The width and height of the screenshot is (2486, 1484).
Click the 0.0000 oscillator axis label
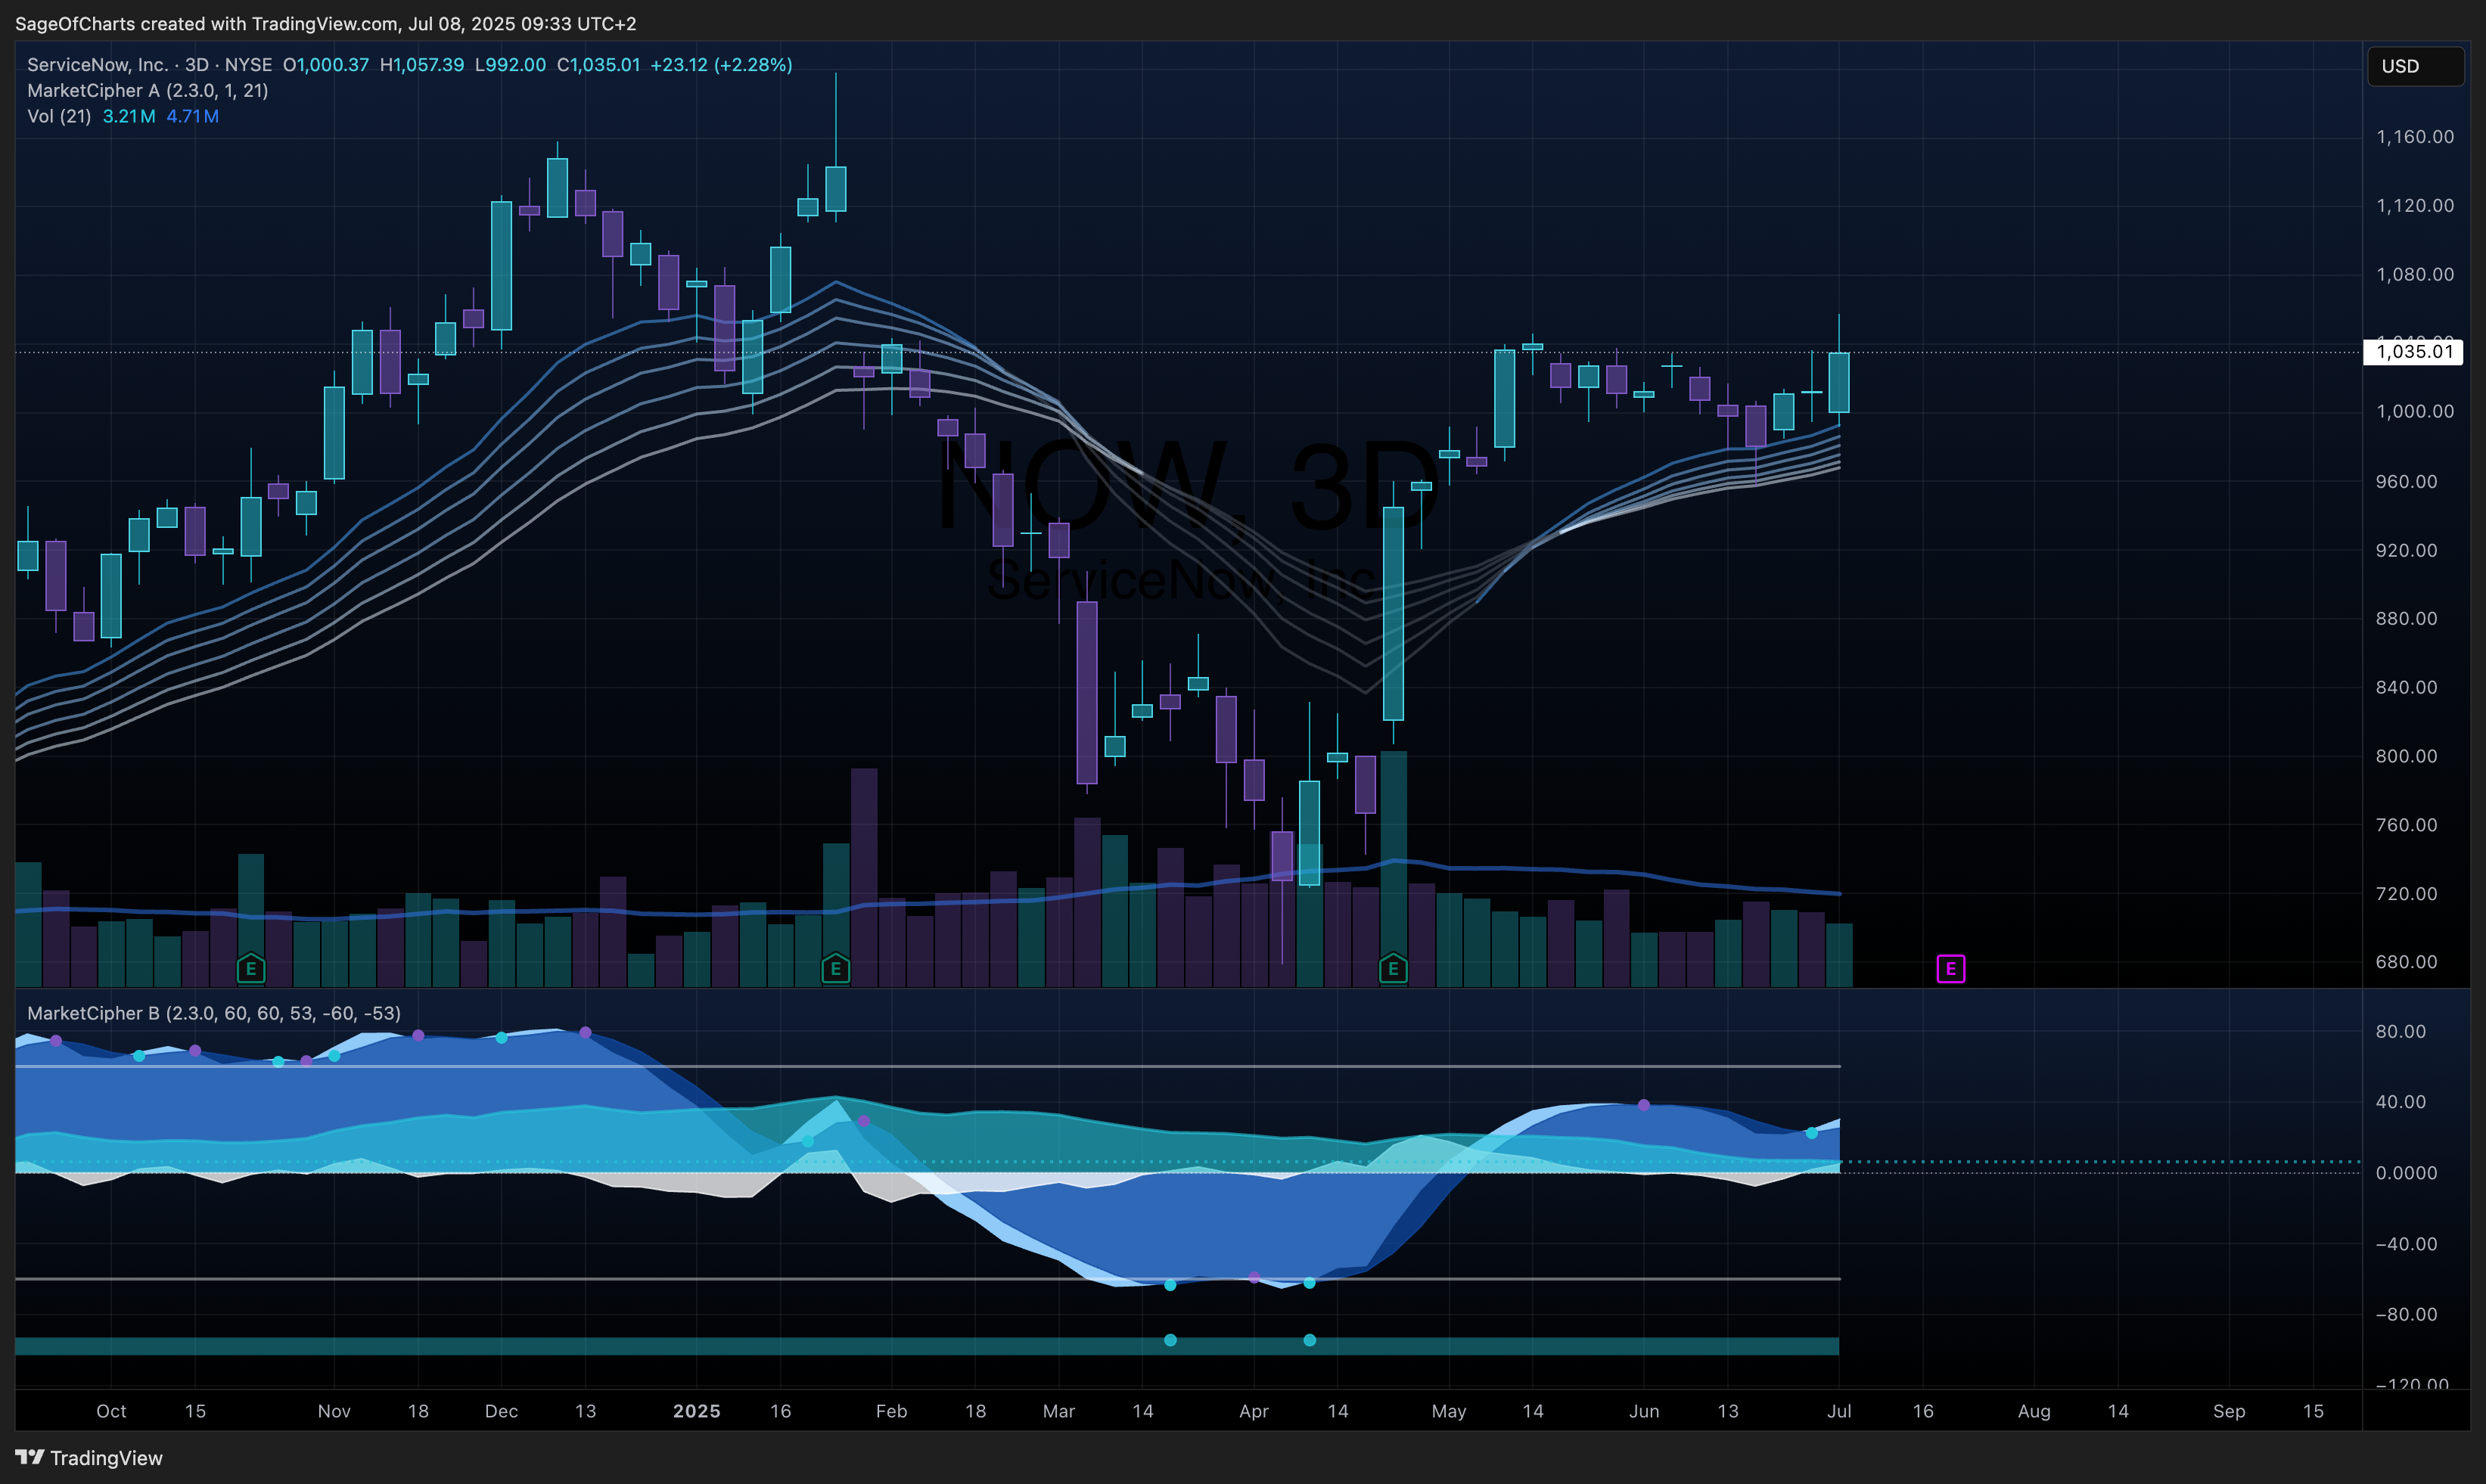tap(2407, 1173)
